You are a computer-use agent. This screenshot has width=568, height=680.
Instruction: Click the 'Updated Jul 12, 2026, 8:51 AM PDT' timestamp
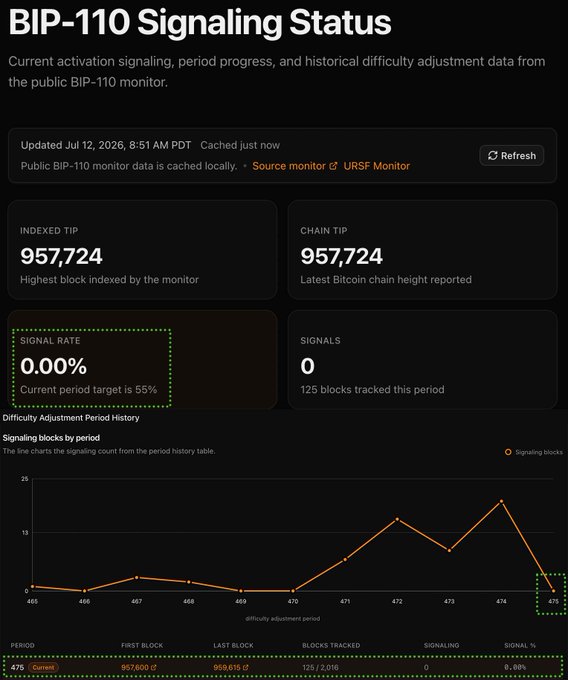tap(106, 145)
